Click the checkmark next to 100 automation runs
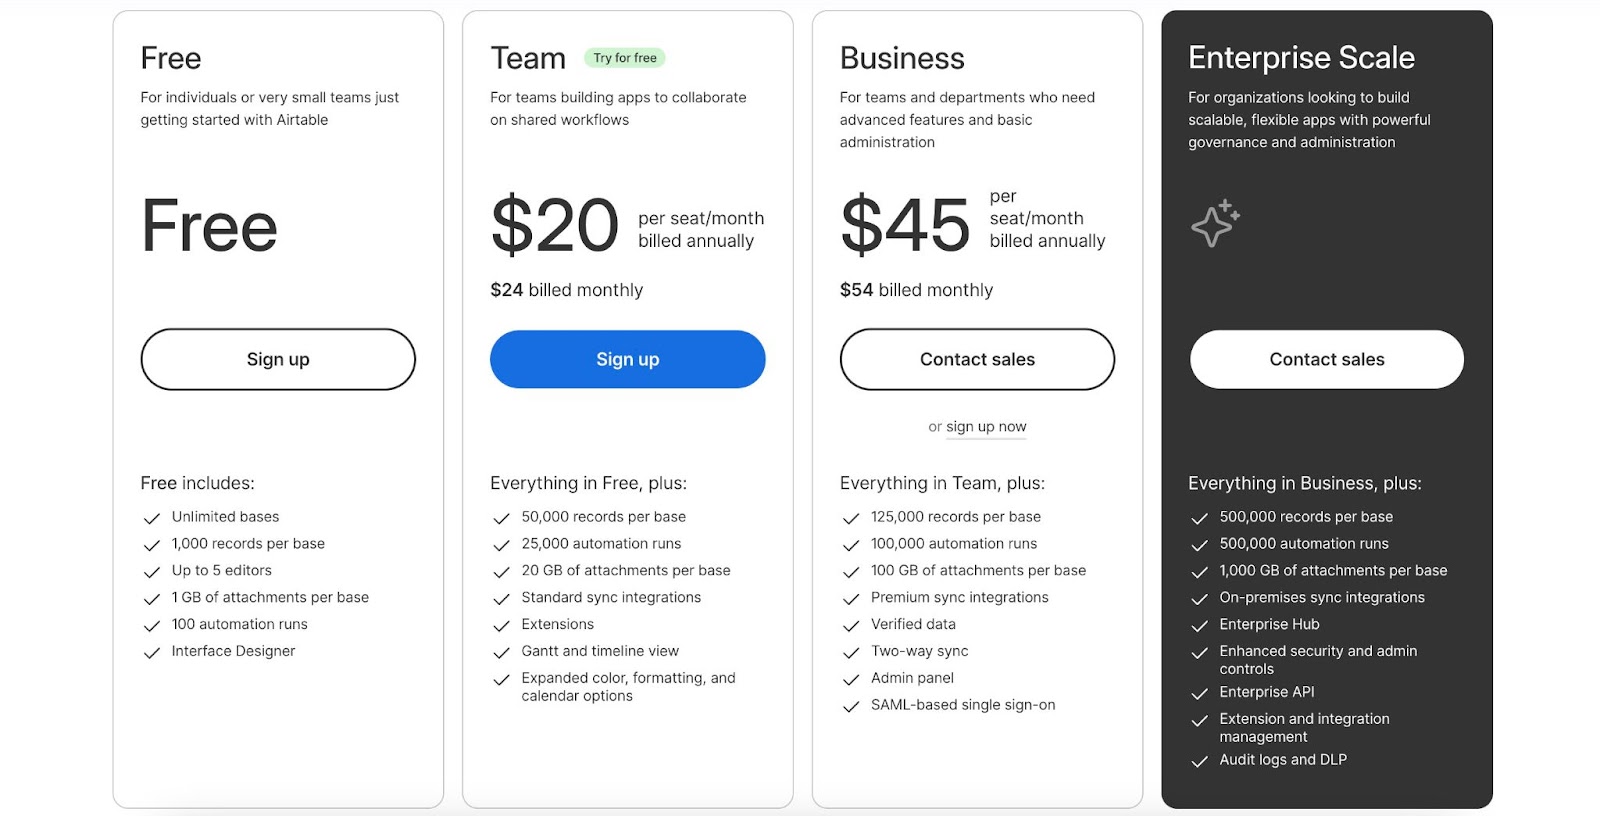The image size is (1600, 816). (x=150, y=625)
